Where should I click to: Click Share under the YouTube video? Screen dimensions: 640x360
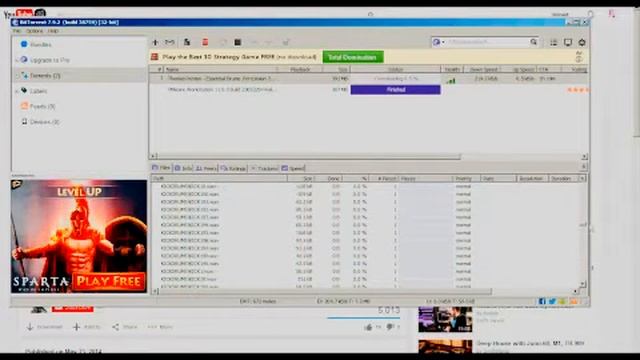pos(125,327)
